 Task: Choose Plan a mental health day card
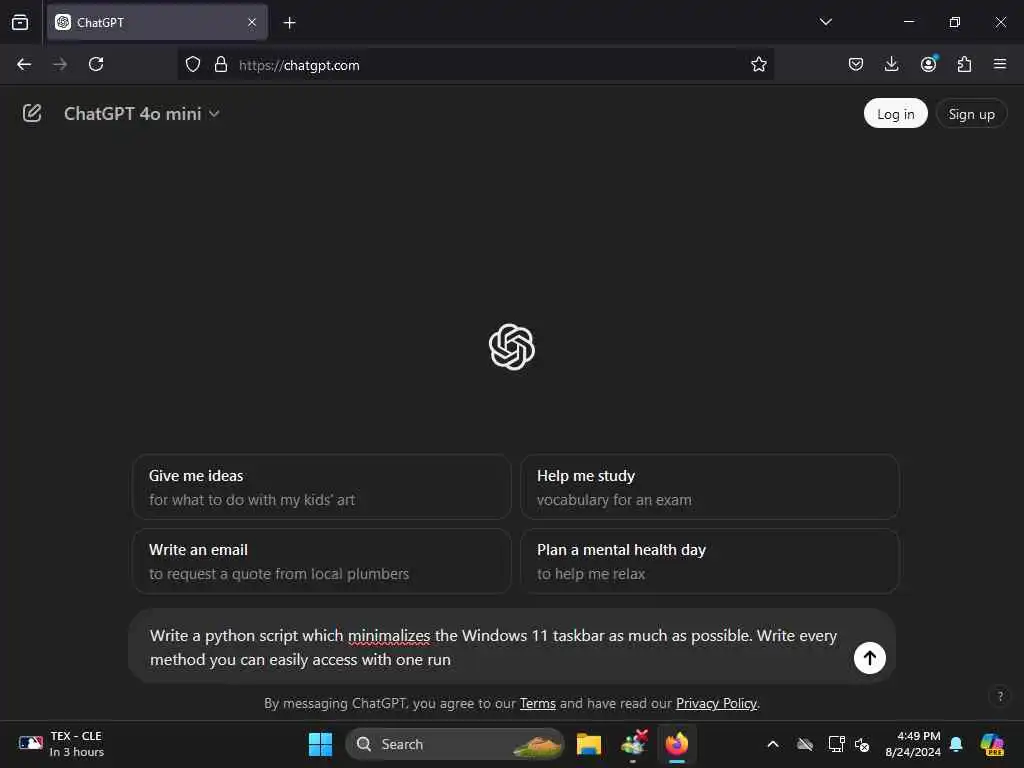[710, 561]
